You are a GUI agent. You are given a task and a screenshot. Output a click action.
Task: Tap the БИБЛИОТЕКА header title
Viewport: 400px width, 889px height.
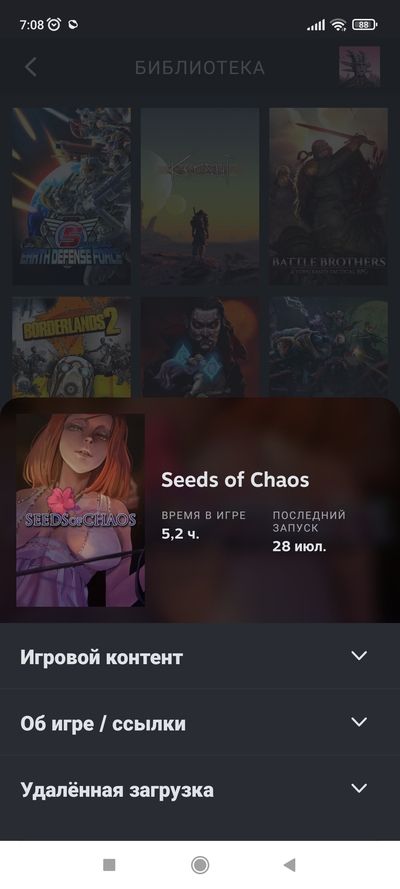pos(200,67)
